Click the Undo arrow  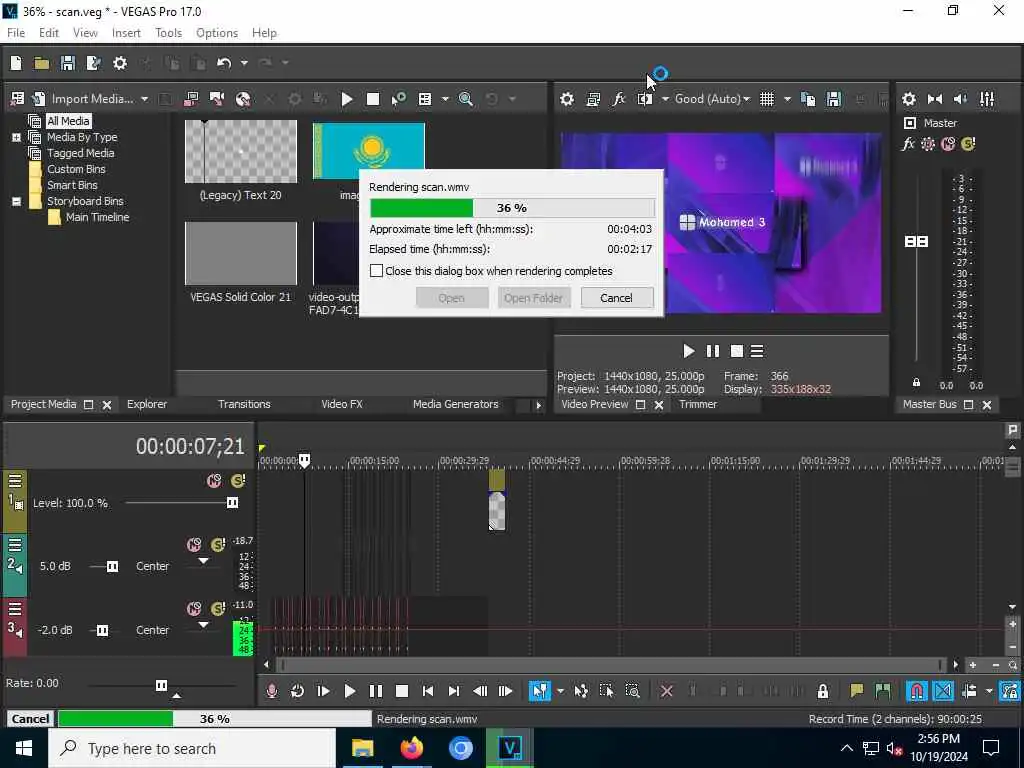pyautogui.click(x=224, y=63)
